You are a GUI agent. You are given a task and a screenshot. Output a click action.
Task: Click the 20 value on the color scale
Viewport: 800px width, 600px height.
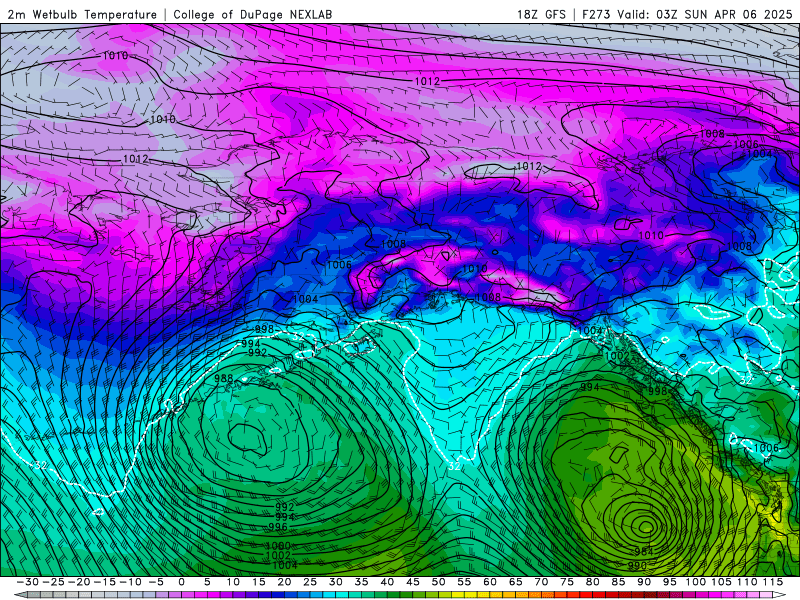tap(284, 582)
